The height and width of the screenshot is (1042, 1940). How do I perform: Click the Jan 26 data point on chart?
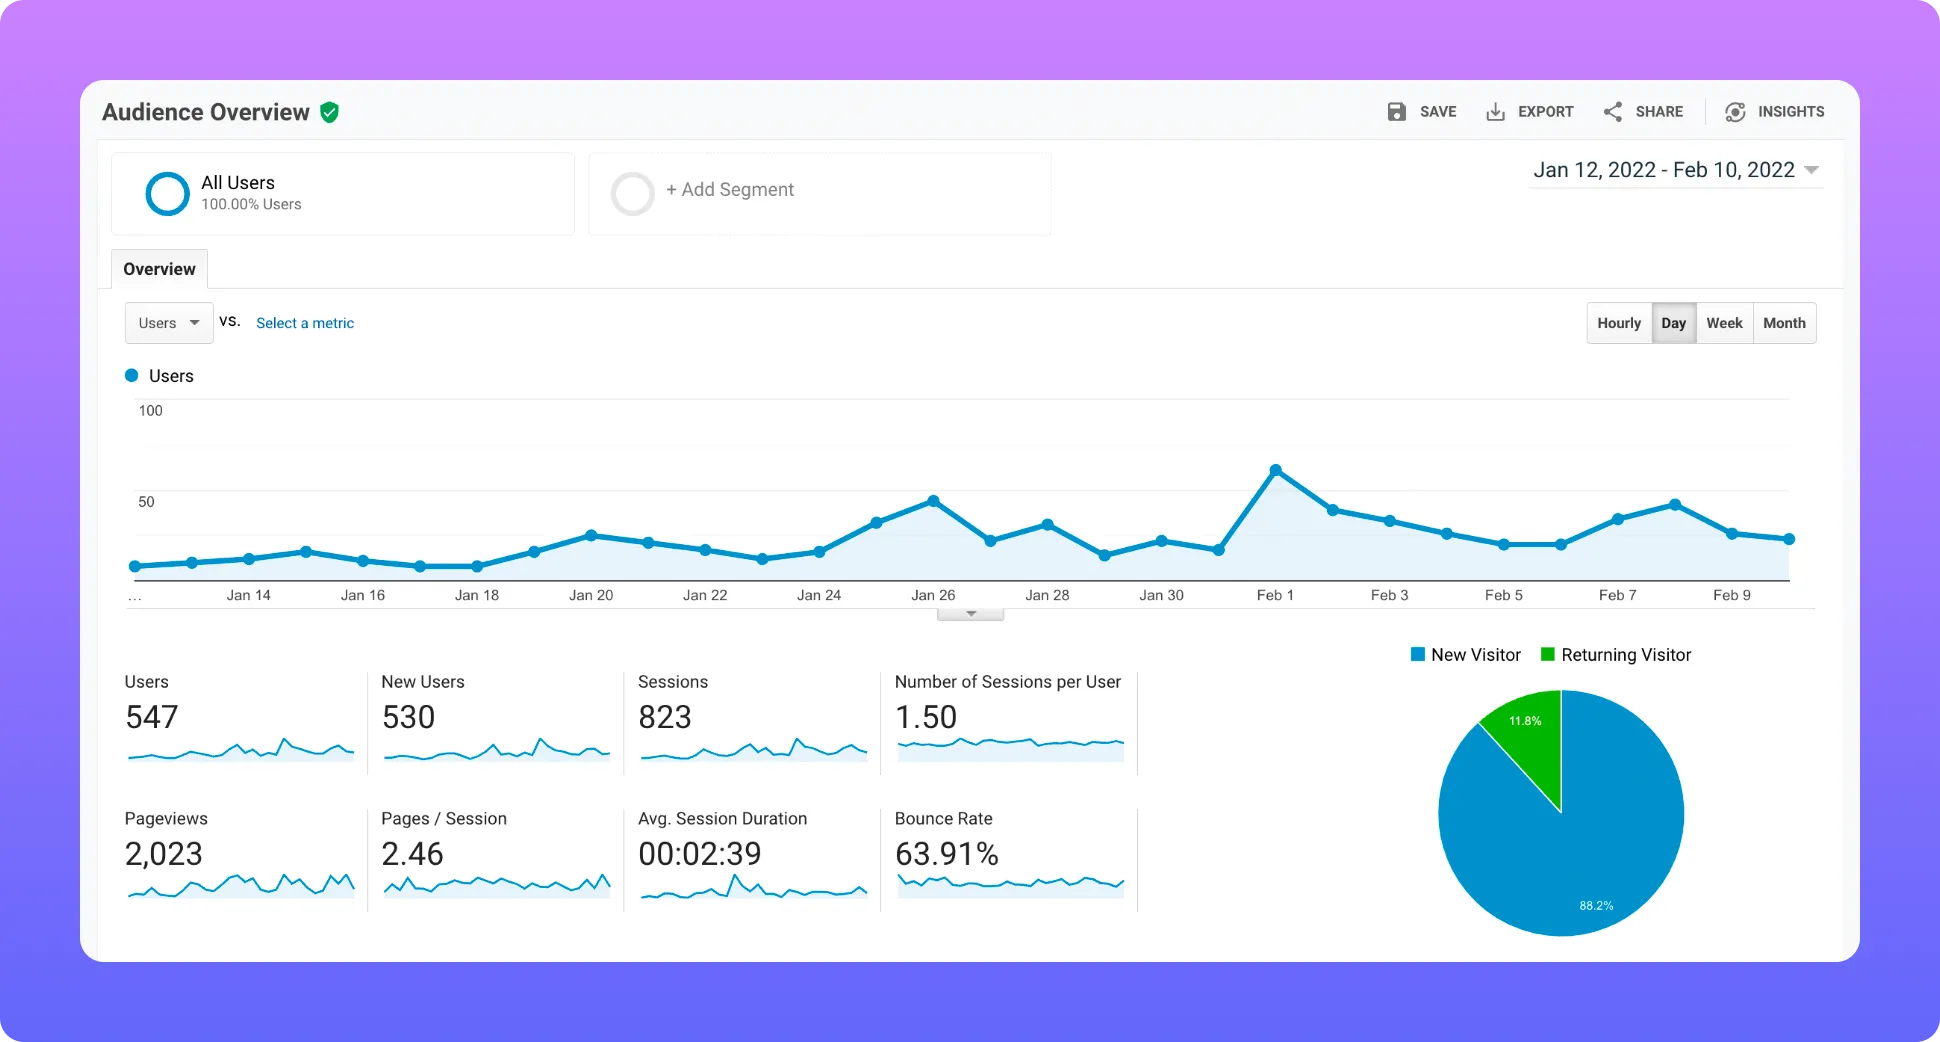933,501
